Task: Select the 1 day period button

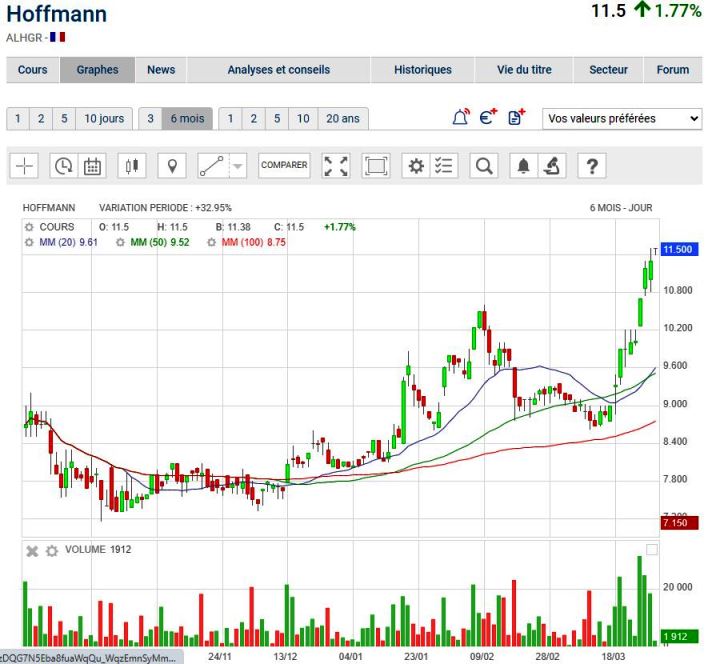Action: [x=18, y=119]
